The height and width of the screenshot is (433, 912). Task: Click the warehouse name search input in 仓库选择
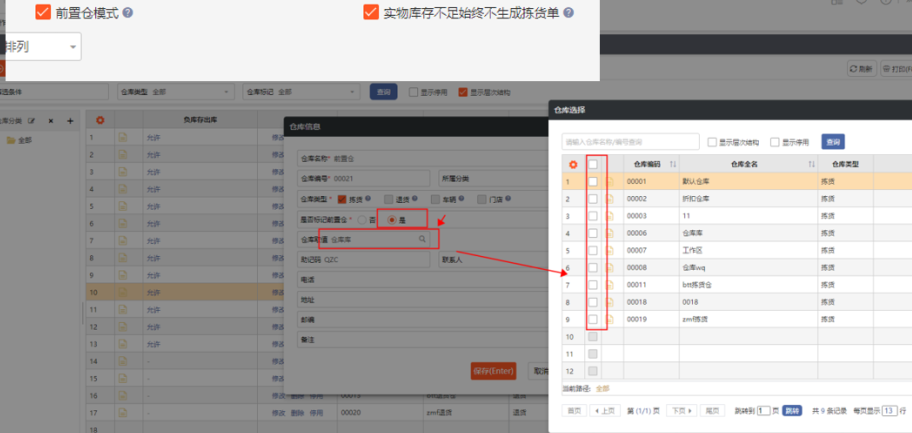pyautogui.click(x=630, y=142)
